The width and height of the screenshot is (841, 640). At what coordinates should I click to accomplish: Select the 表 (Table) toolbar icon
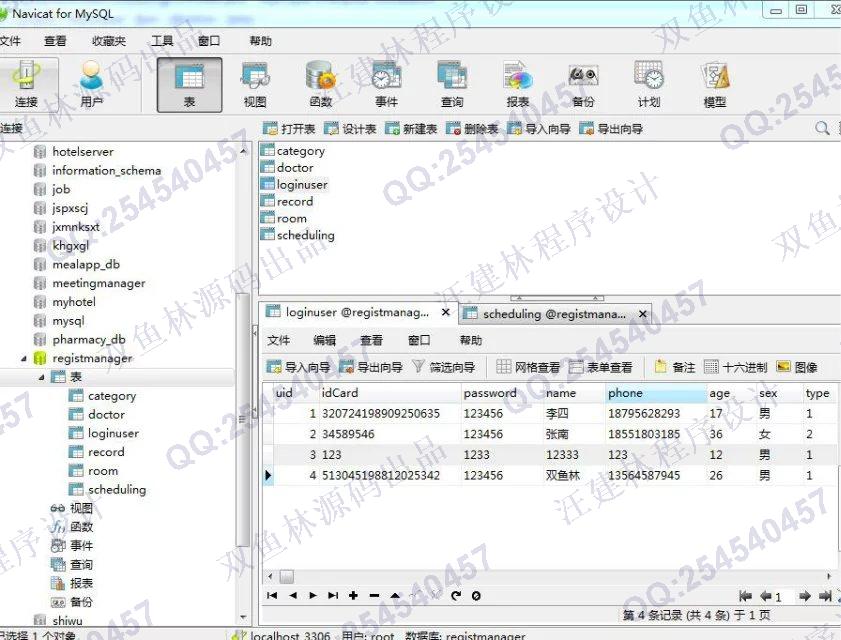click(x=189, y=85)
